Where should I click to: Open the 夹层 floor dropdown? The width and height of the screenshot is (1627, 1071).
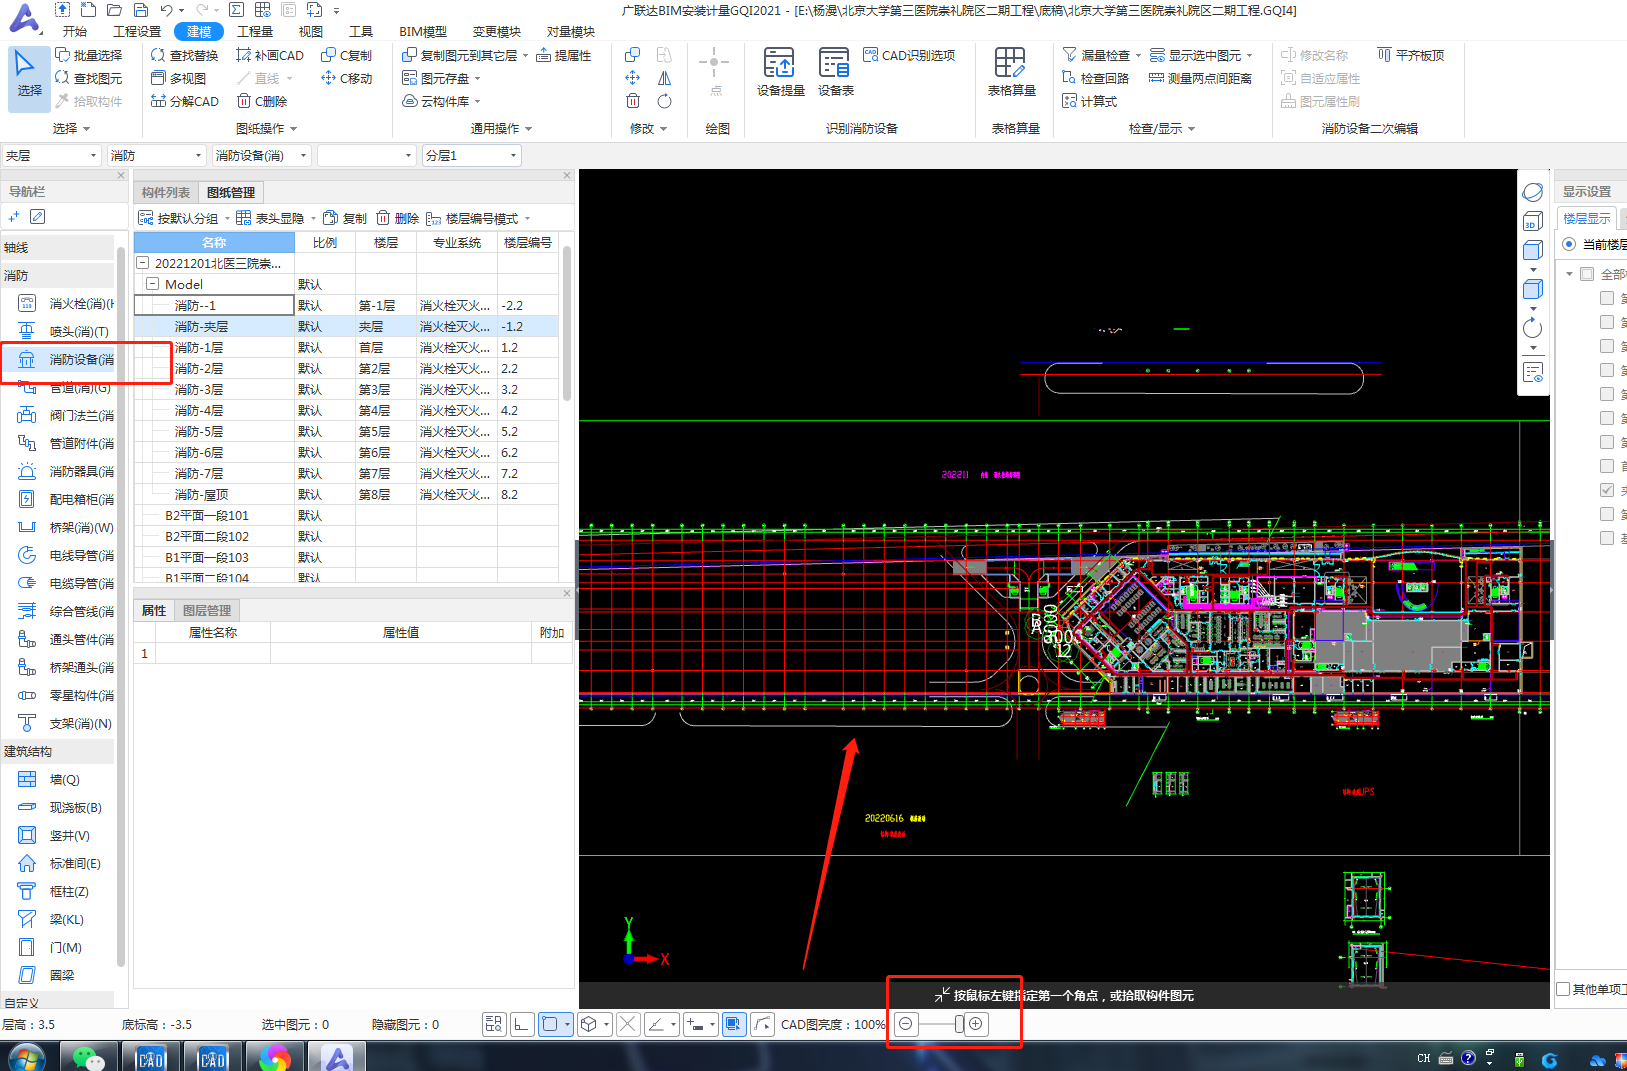click(x=52, y=155)
